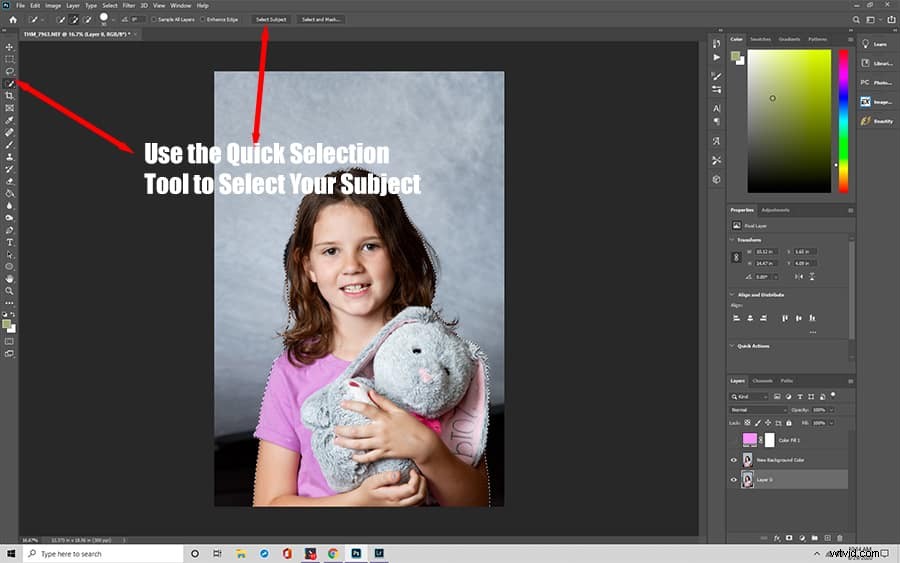Select the Clone Stamp tool
This screenshot has height=563, width=900.
[x=9, y=157]
